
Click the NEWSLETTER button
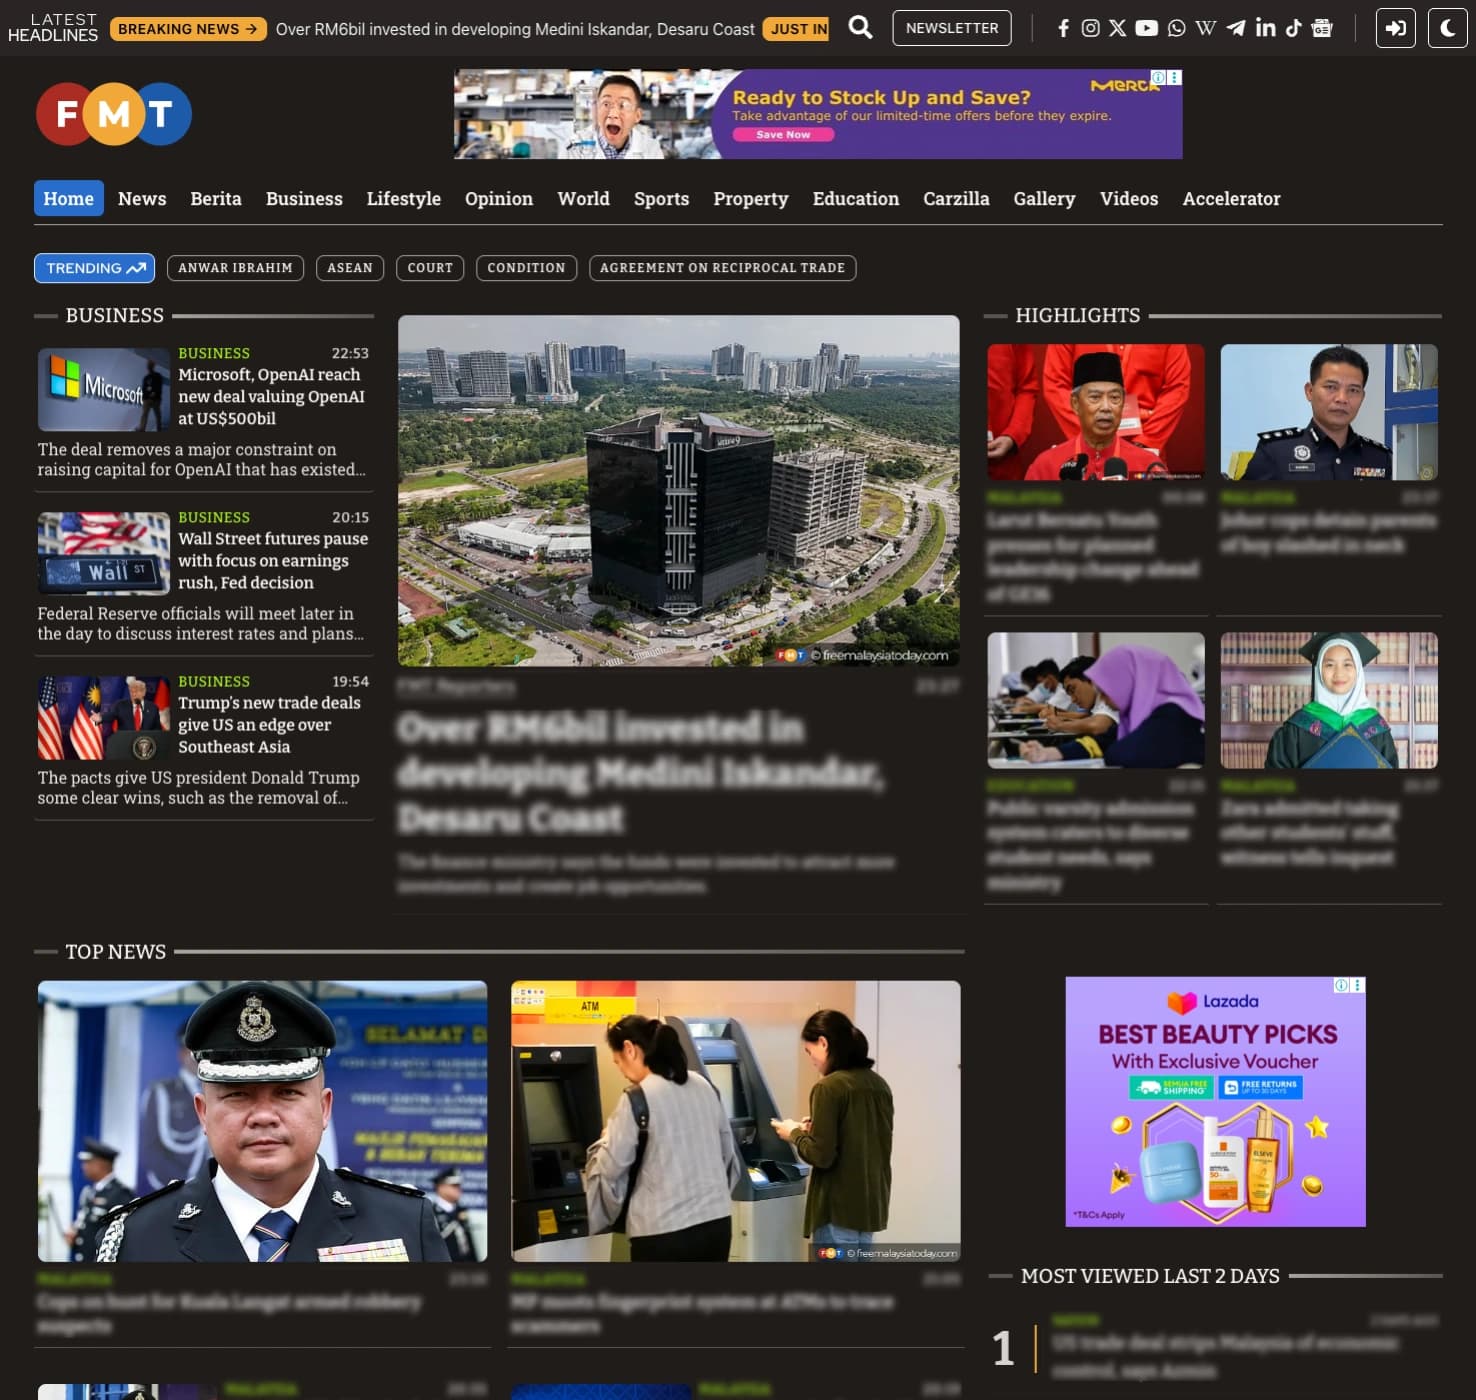pyautogui.click(x=950, y=28)
